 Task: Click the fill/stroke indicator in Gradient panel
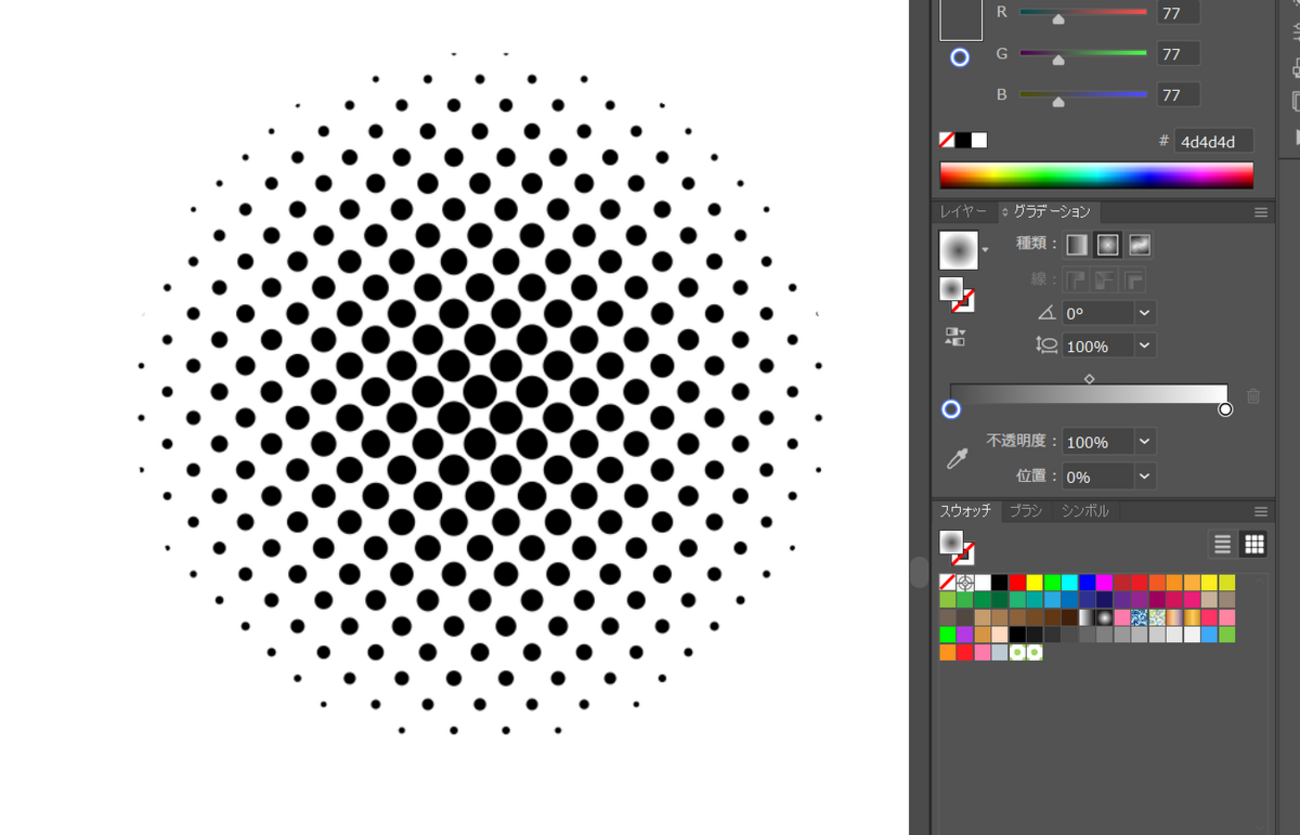(956, 294)
